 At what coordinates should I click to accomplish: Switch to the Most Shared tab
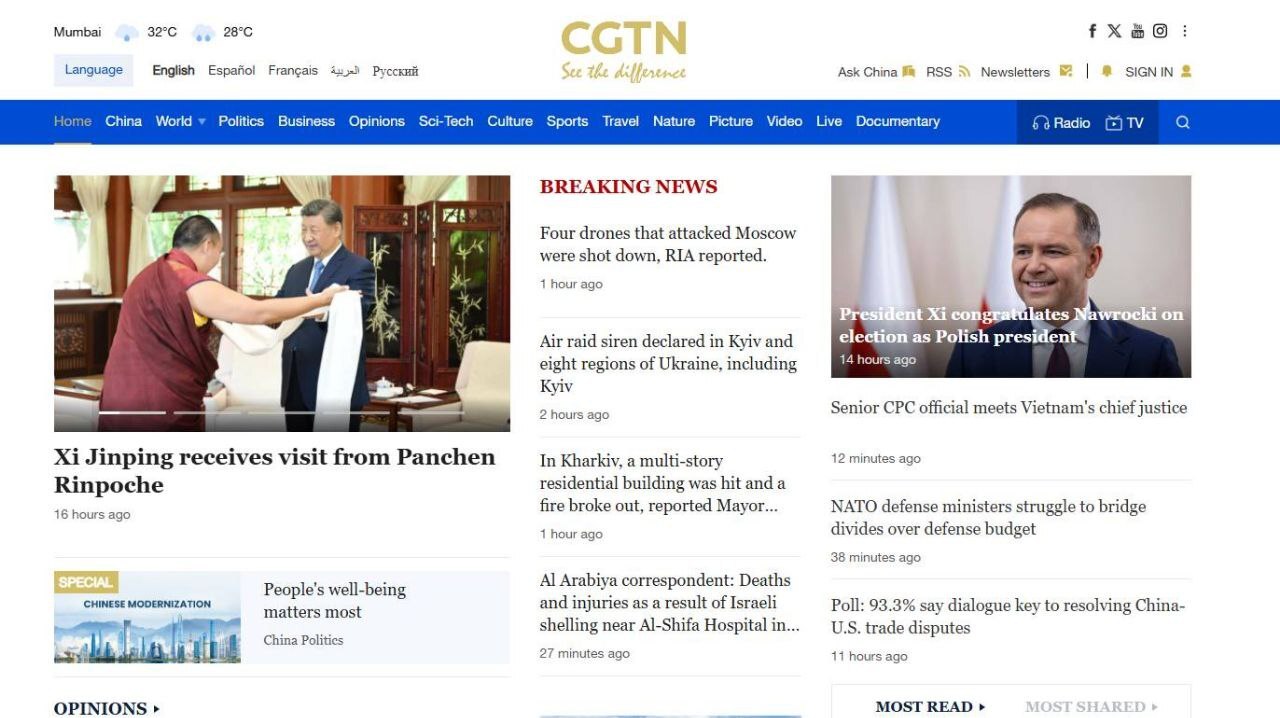1091,706
